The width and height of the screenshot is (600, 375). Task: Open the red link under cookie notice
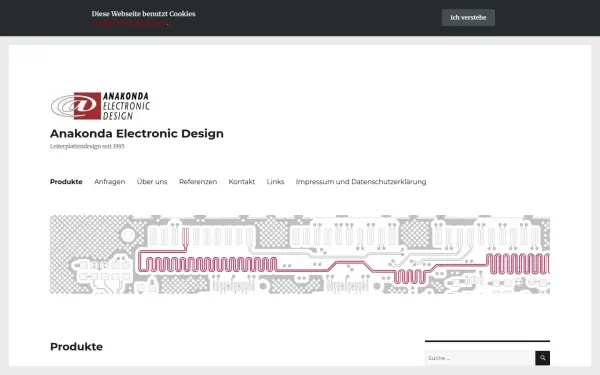point(129,23)
